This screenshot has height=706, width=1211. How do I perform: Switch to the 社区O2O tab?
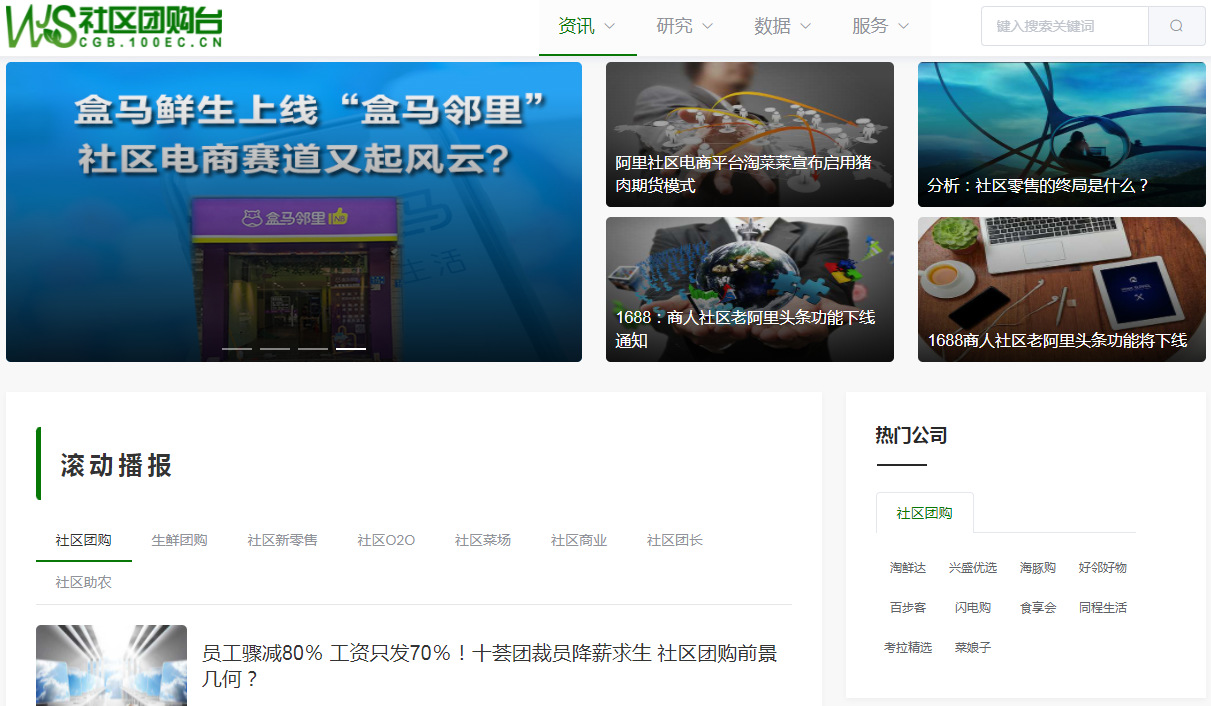[386, 540]
